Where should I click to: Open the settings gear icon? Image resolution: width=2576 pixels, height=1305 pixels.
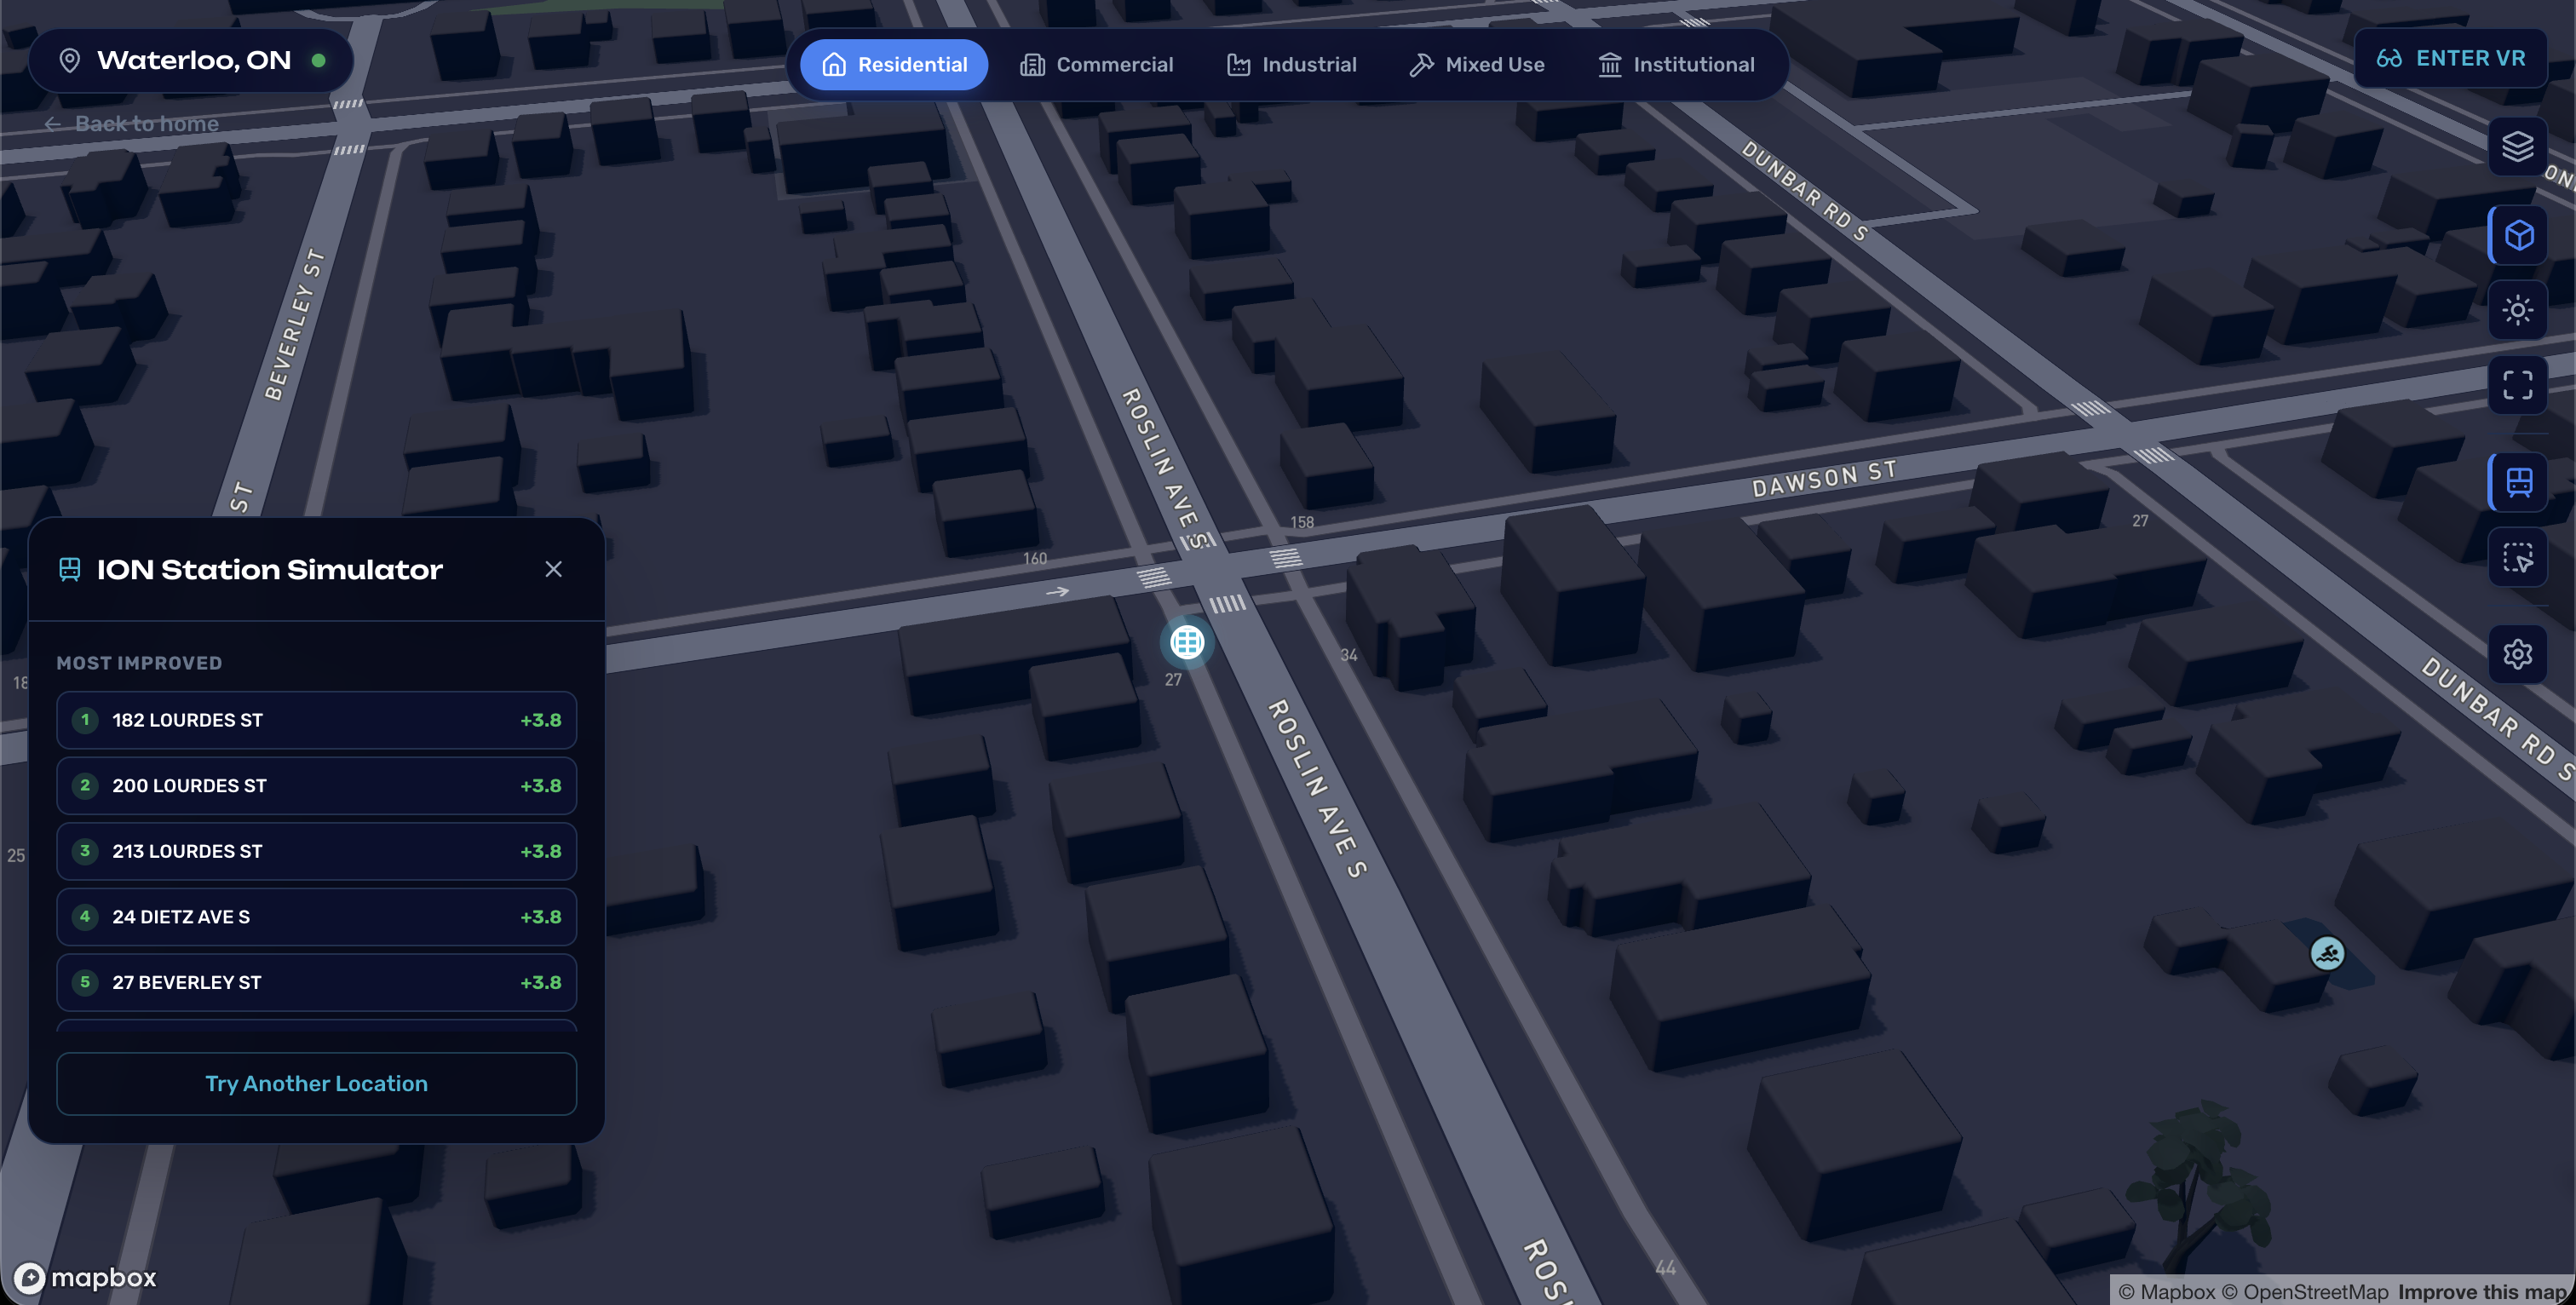tap(2517, 654)
